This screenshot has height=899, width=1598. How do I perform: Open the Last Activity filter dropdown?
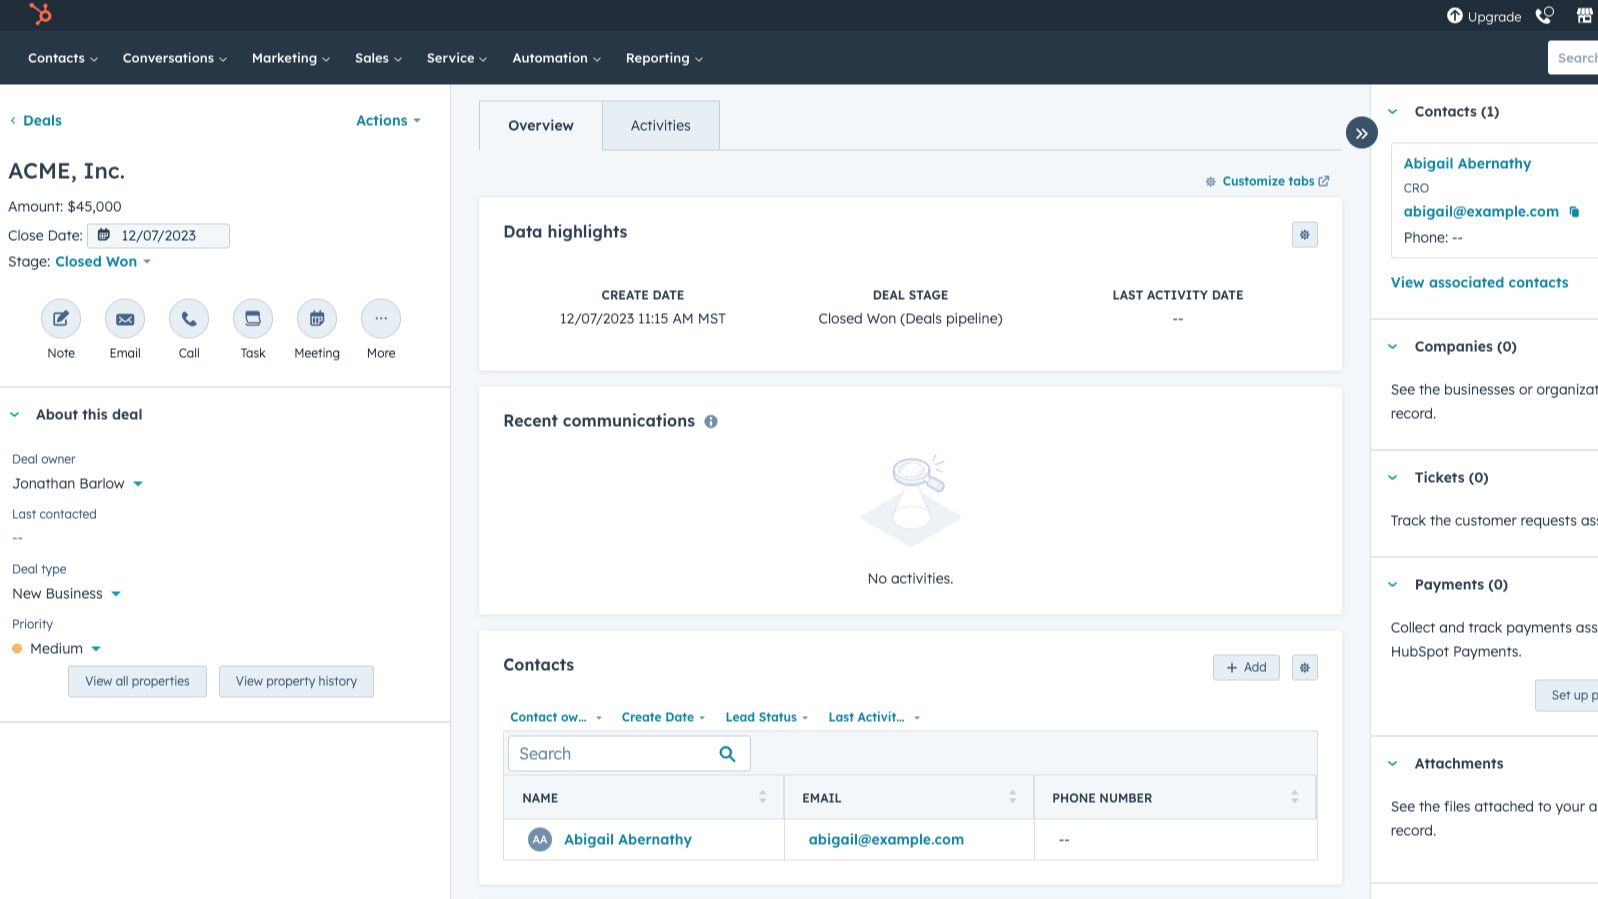click(x=874, y=718)
